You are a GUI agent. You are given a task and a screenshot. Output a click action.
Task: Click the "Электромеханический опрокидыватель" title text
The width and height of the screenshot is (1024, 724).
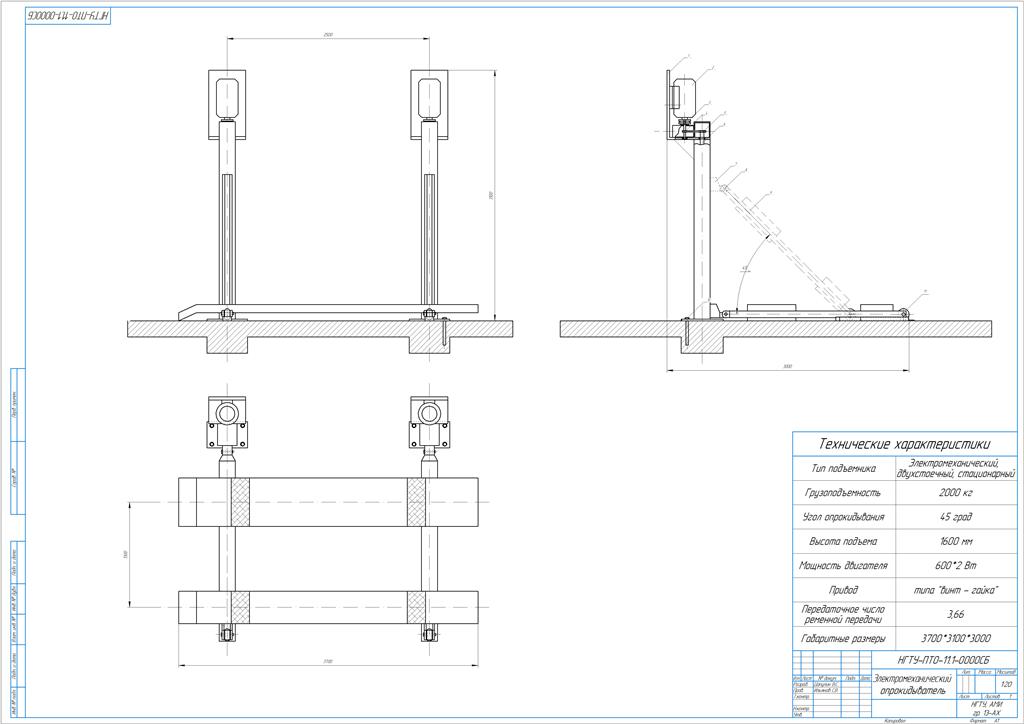[913, 685]
